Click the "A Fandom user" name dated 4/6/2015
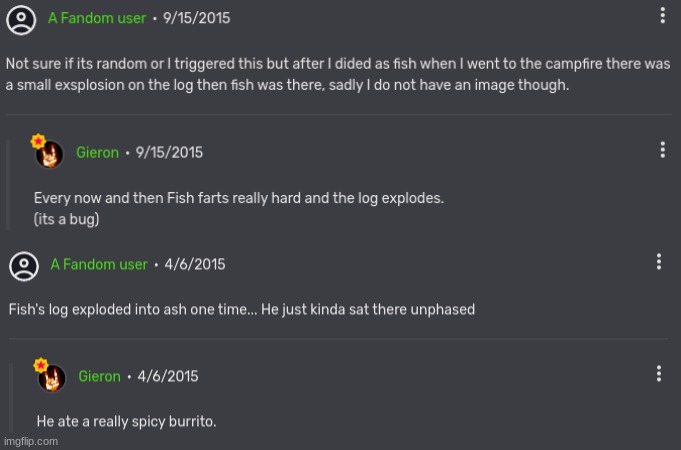The width and height of the screenshot is (681, 450). [x=99, y=264]
